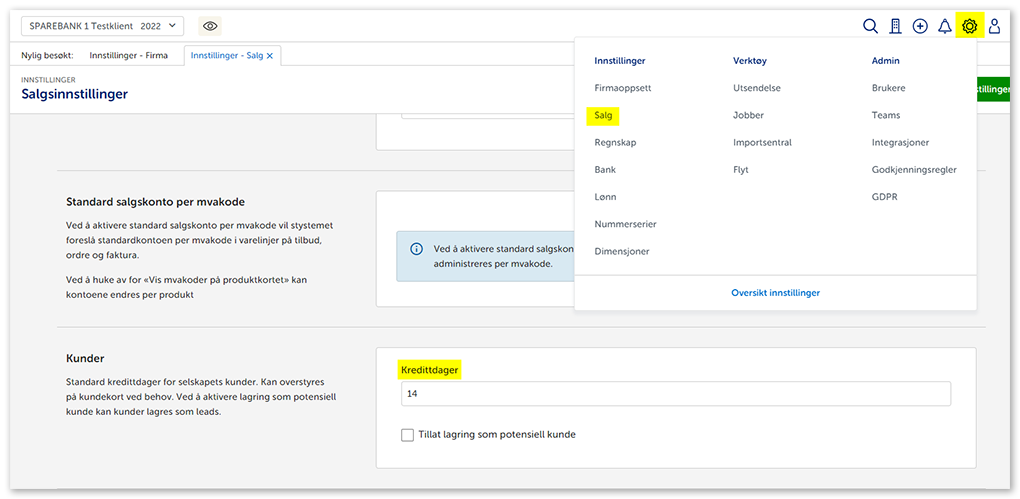Open the company building icon
This screenshot has height=499, width=1020.
click(895, 27)
